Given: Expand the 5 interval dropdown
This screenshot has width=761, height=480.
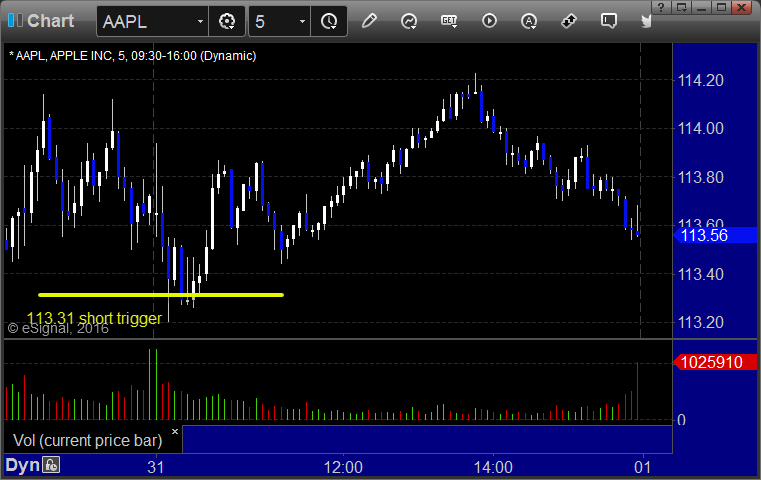Looking at the screenshot, I should (x=302, y=21).
